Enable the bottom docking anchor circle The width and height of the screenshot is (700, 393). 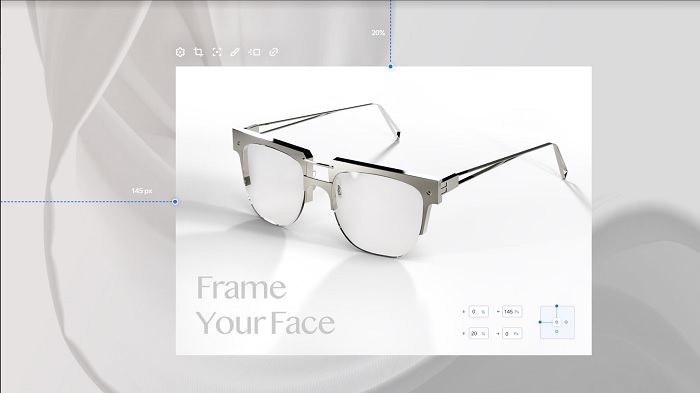point(556,331)
